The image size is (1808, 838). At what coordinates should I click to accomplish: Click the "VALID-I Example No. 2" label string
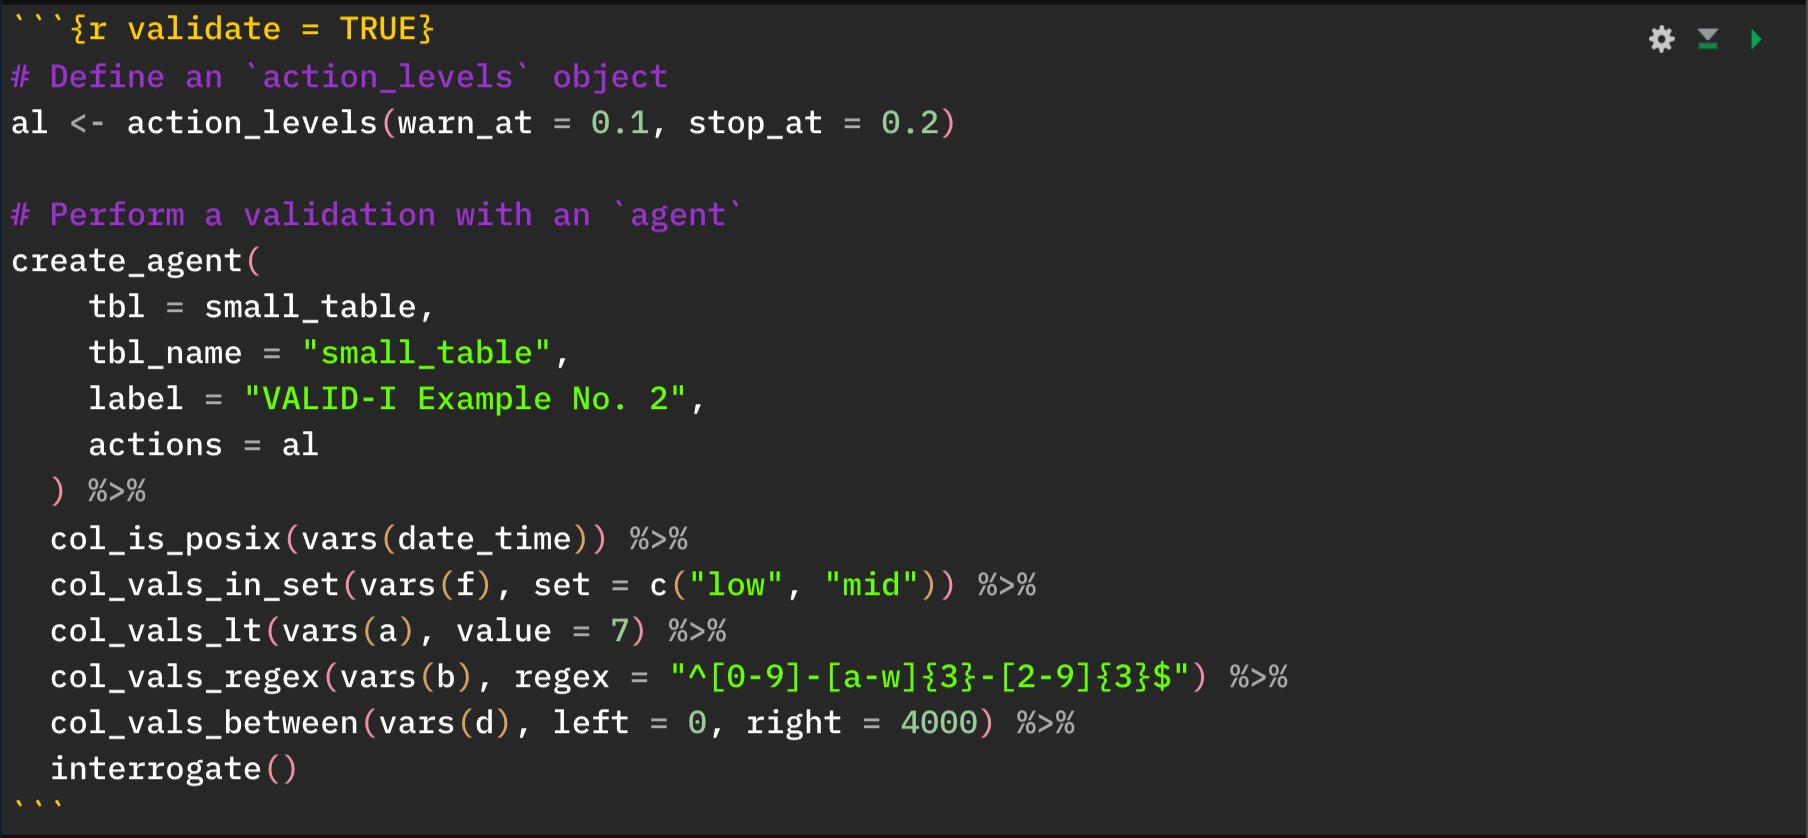pyautogui.click(x=466, y=399)
